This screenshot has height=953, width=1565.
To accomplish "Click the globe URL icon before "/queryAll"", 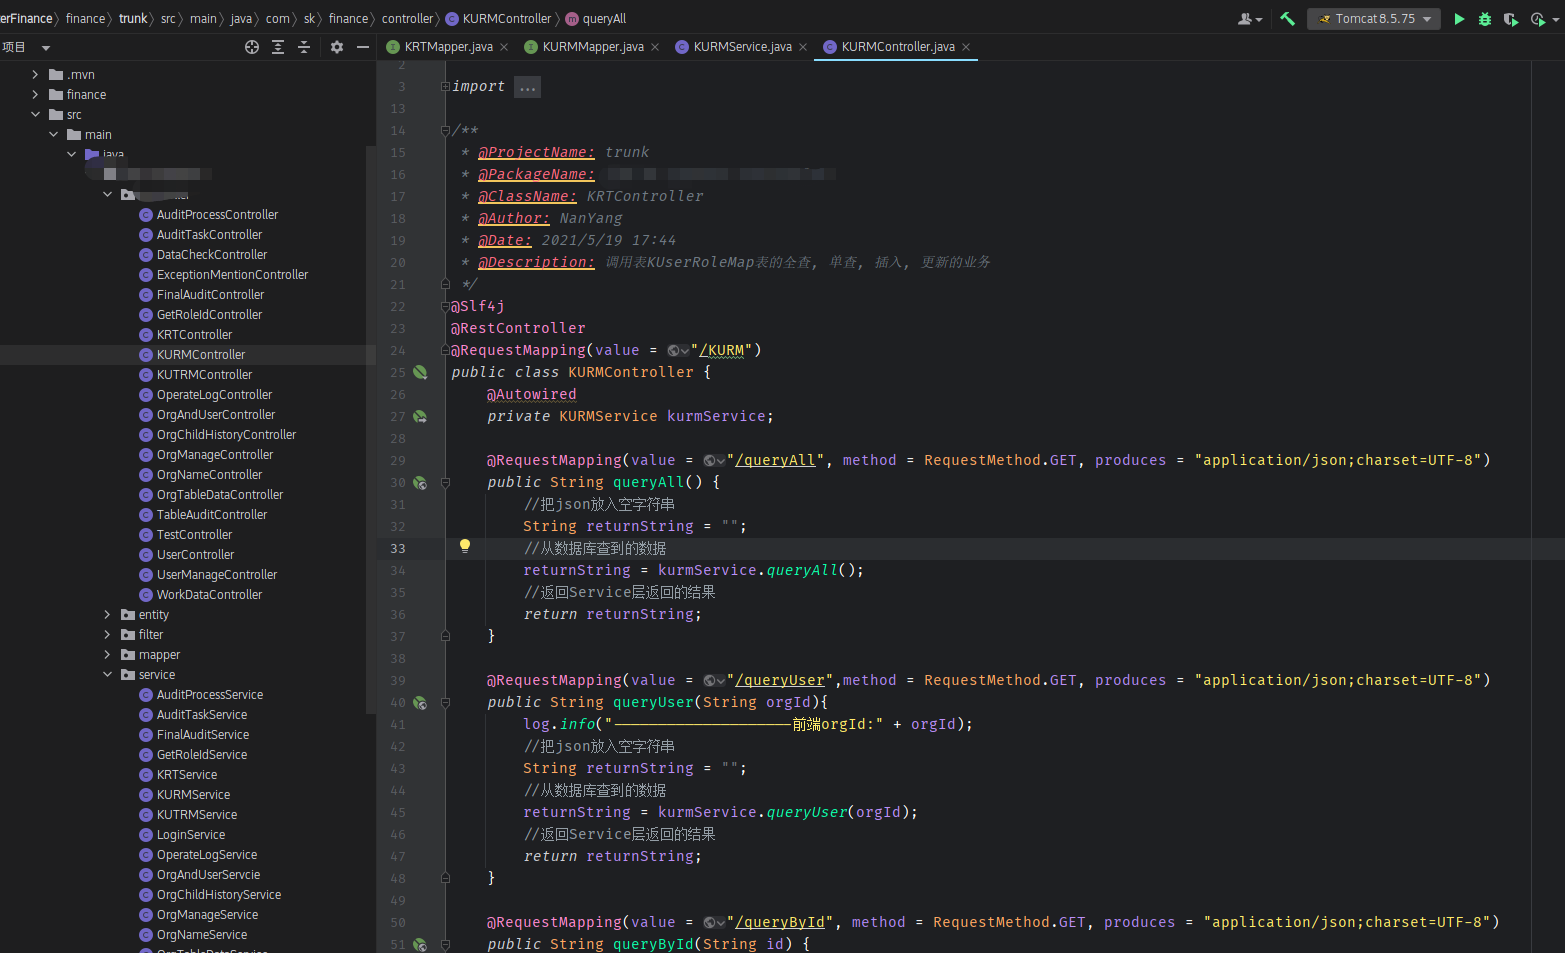I will pyautogui.click(x=714, y=460).
